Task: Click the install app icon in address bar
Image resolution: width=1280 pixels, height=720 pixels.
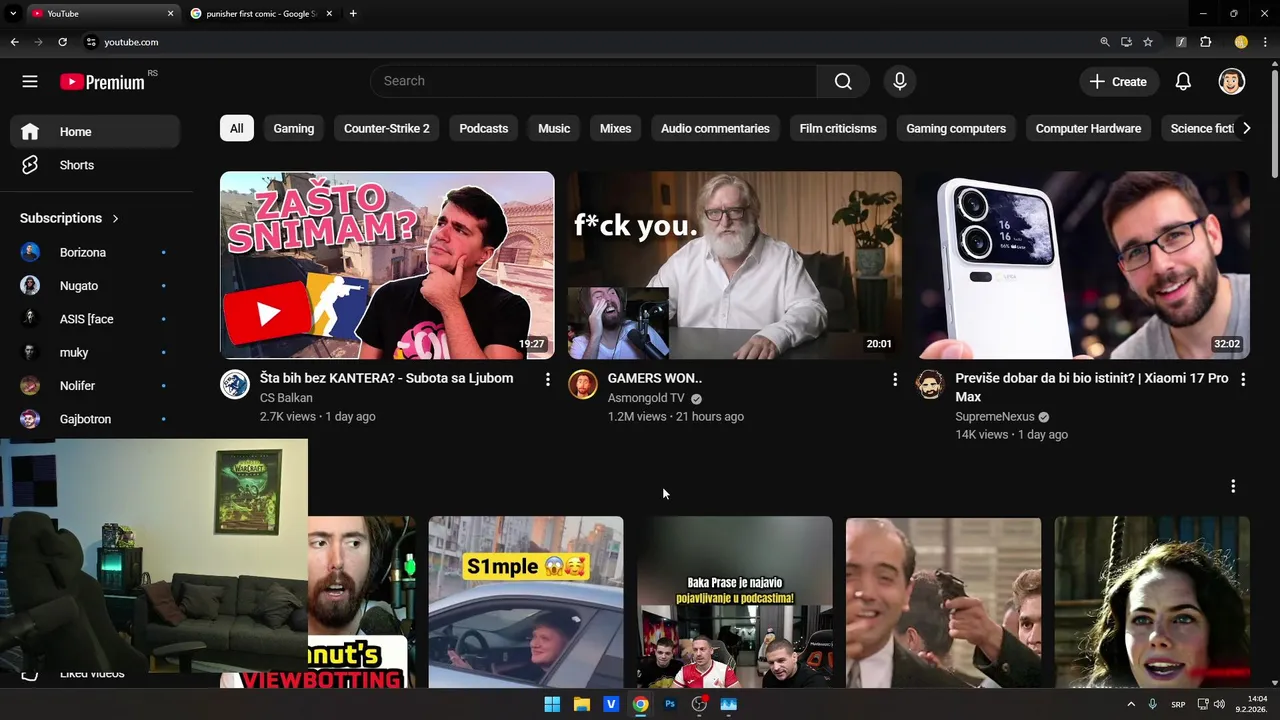Action: [1126, 42]
